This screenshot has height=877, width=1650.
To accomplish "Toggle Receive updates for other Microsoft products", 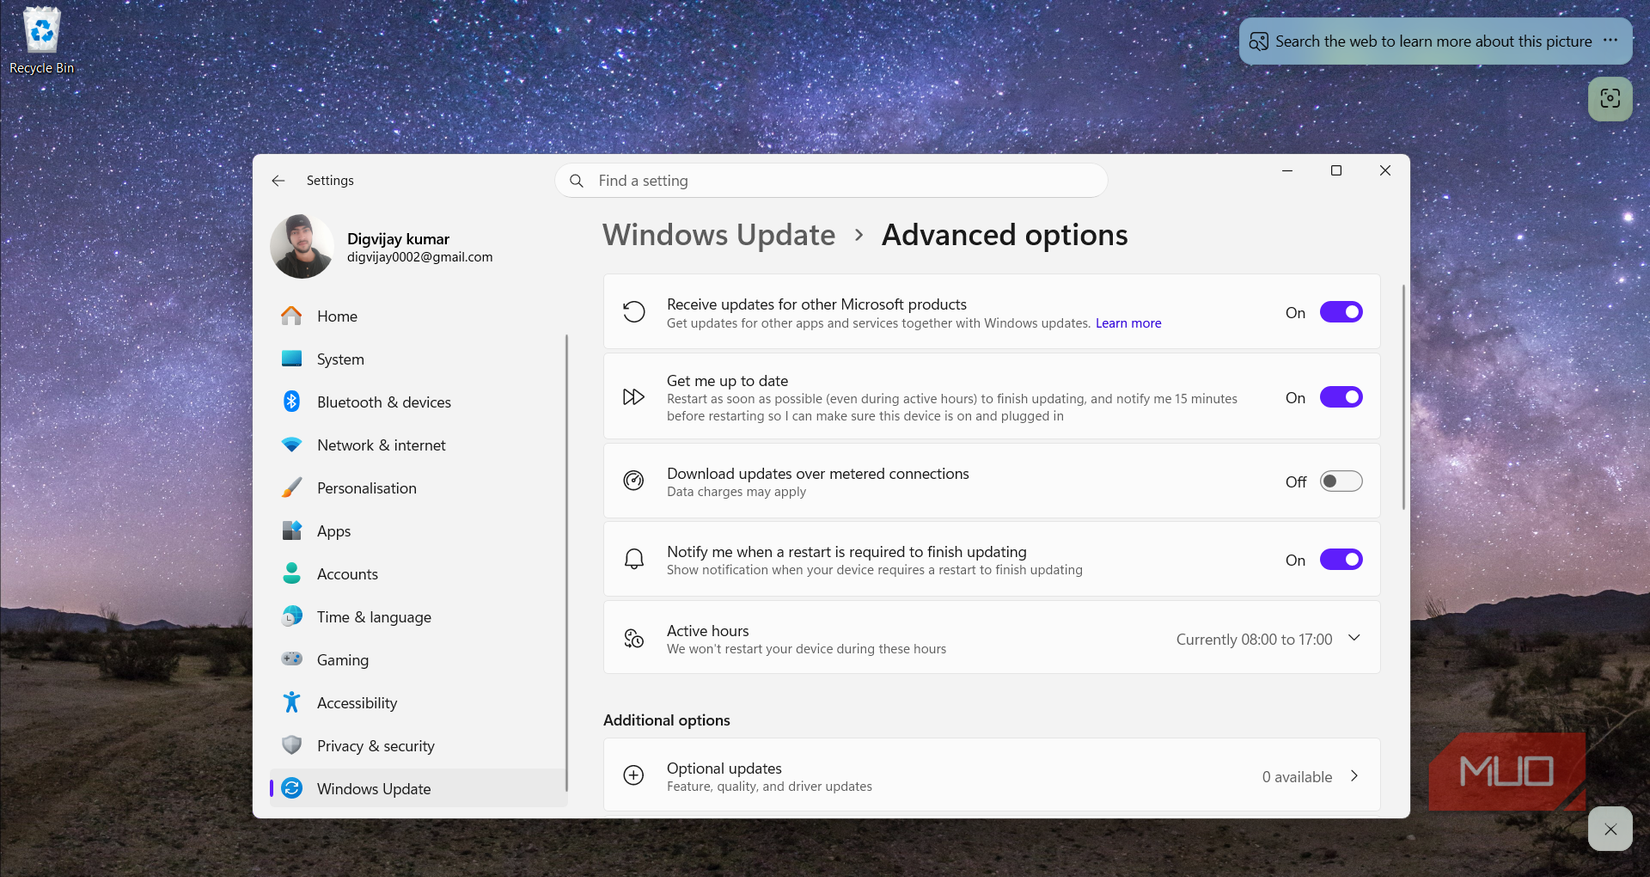I will point(1341,312).
